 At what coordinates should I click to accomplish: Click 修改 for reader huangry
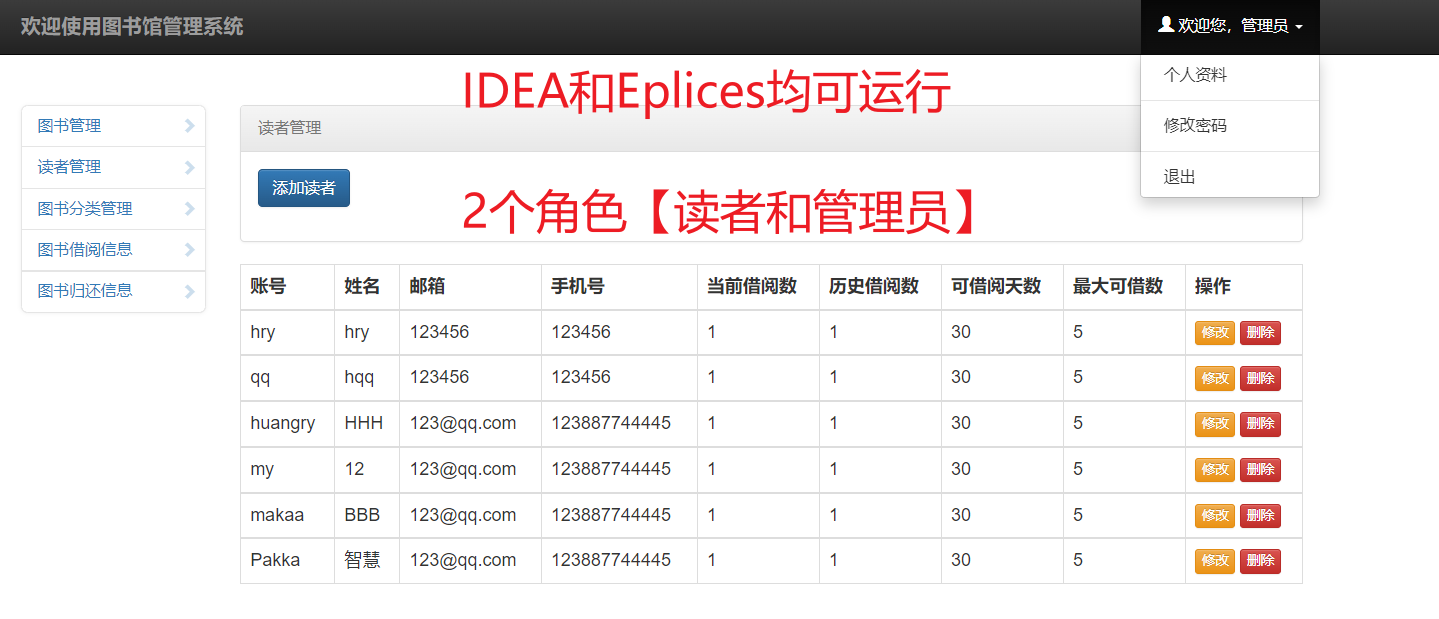tap(1215, 424)
